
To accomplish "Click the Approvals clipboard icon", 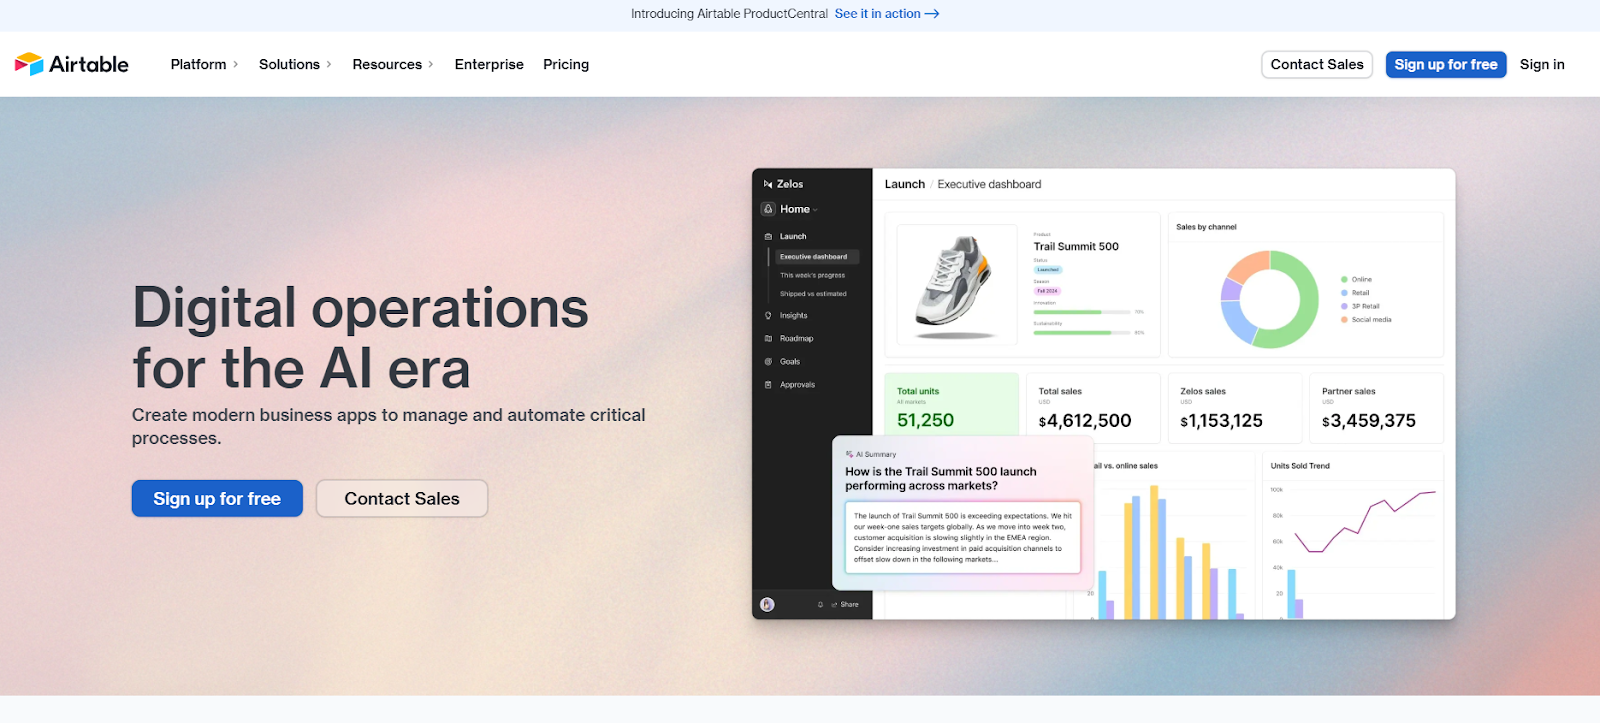I will (x=768, y=385).
